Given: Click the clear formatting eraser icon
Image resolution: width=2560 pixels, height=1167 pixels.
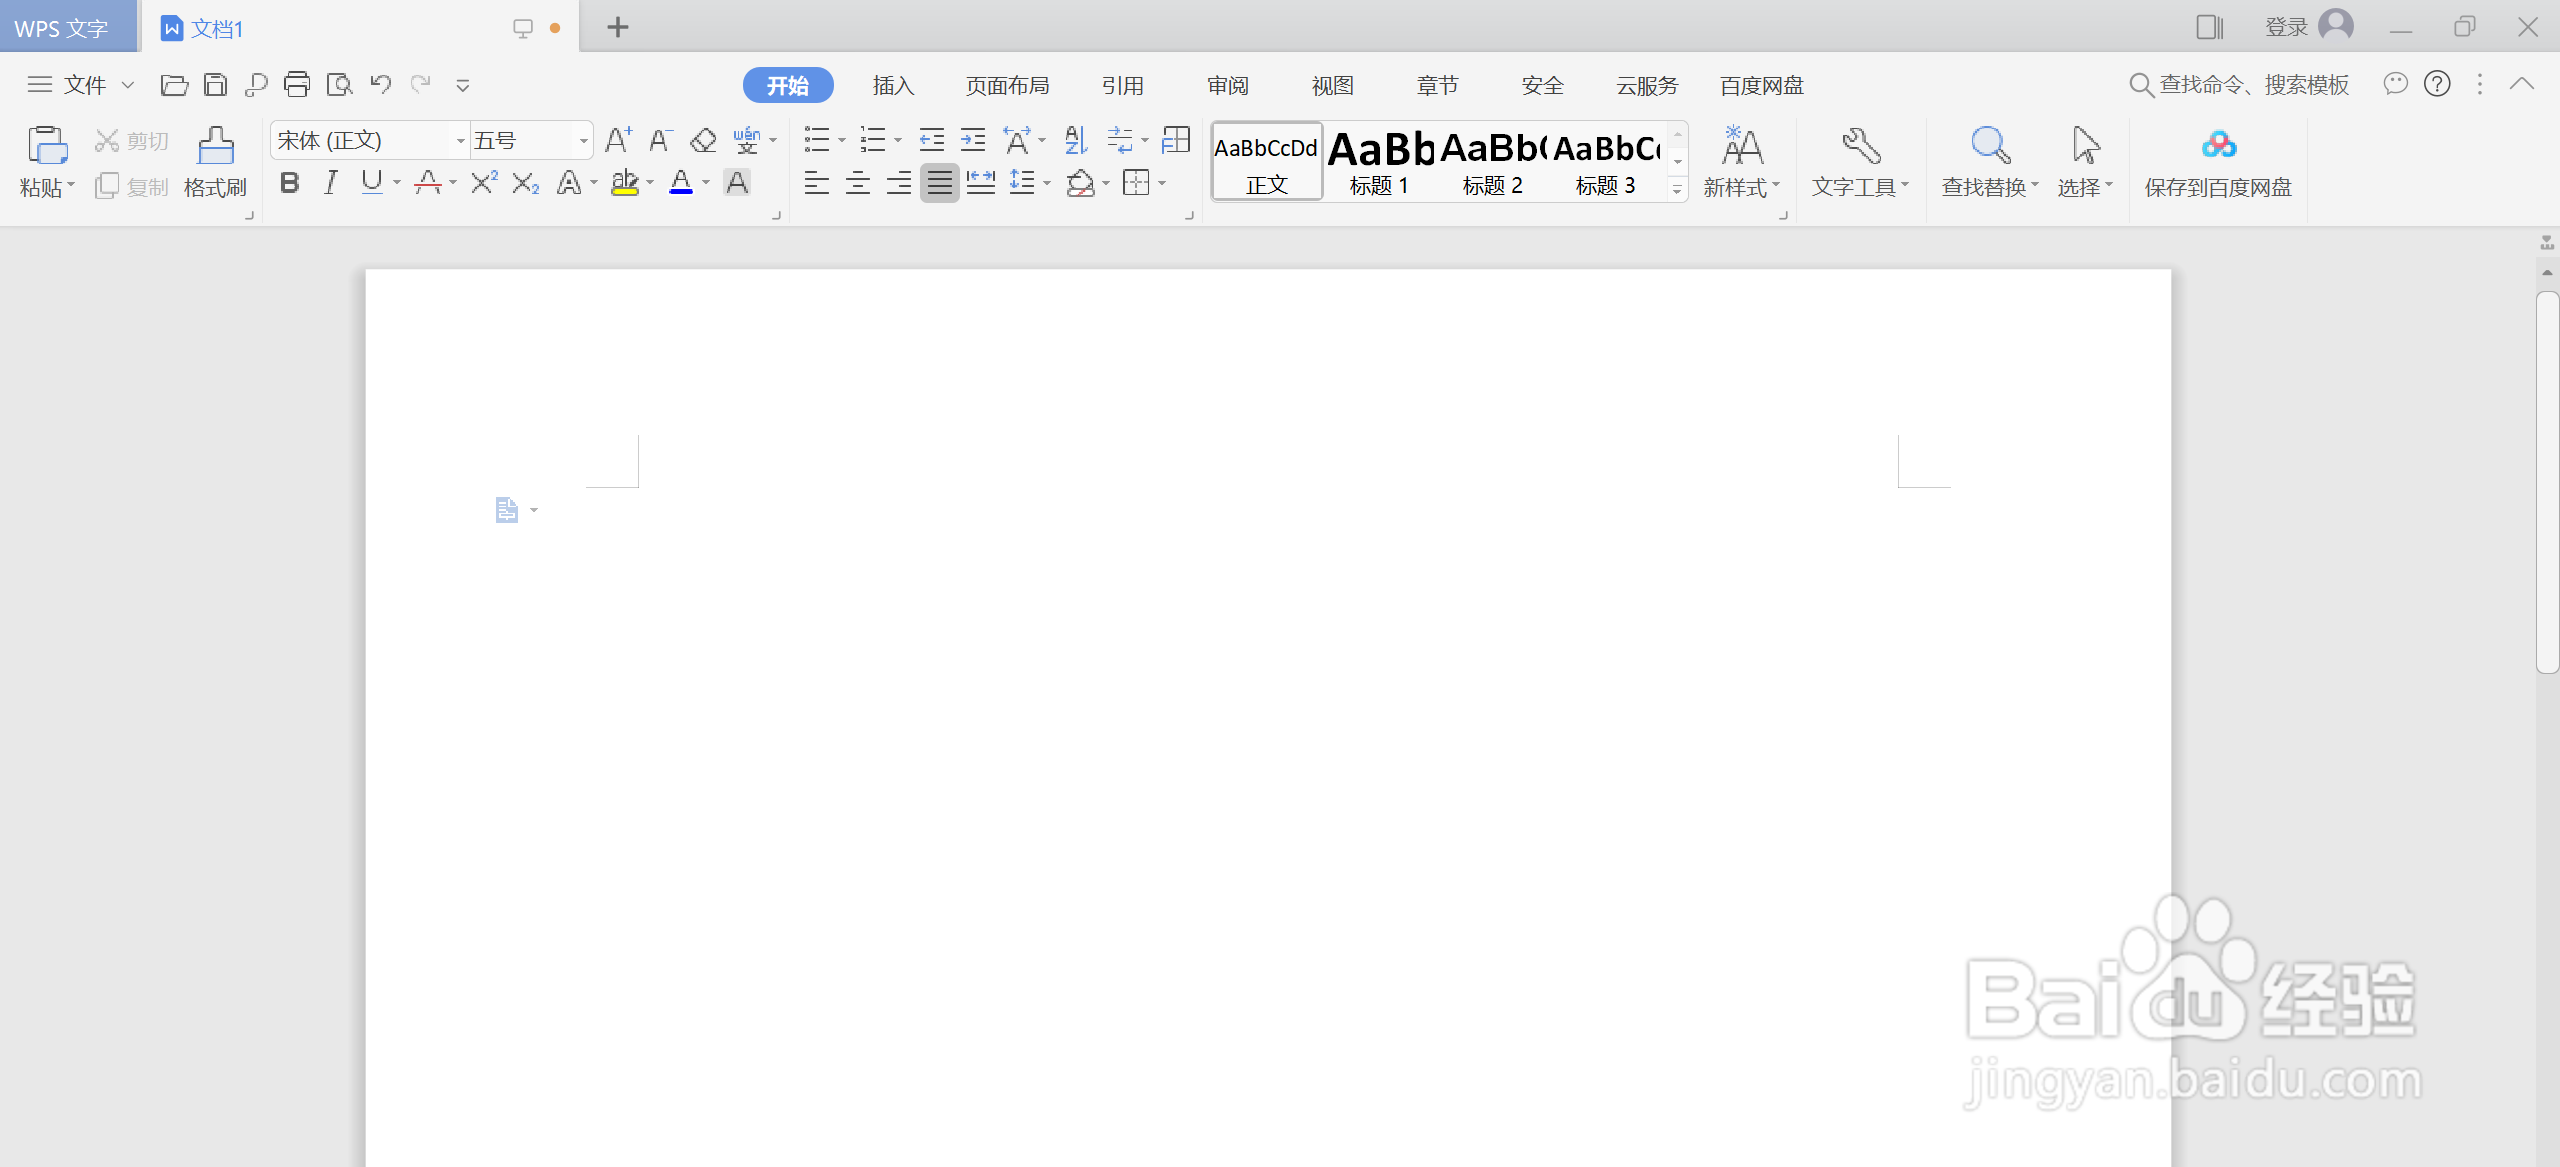Looking at the screenshot, I should click(703, 141).
